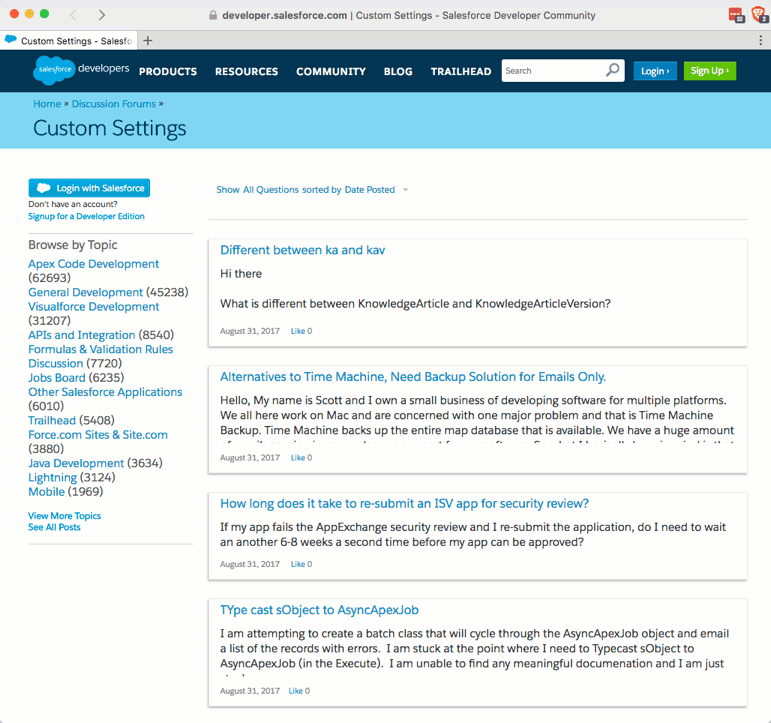Open 'TYpe cast sObject to AsyncApexJob' post

tap(319, 610)
